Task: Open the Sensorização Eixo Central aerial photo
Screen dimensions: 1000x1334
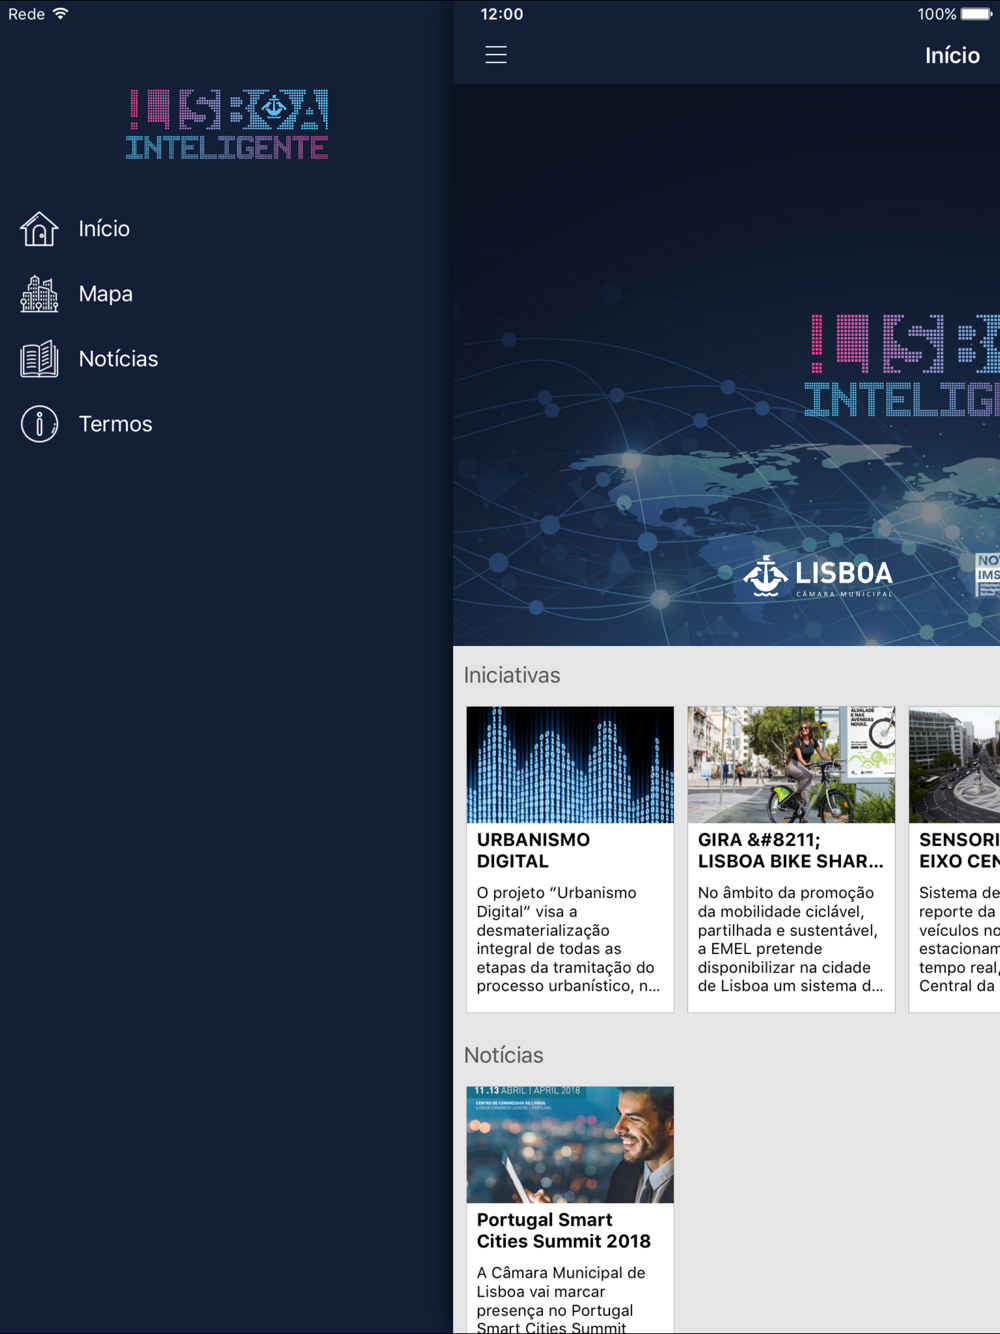Action: pos(954,765)
